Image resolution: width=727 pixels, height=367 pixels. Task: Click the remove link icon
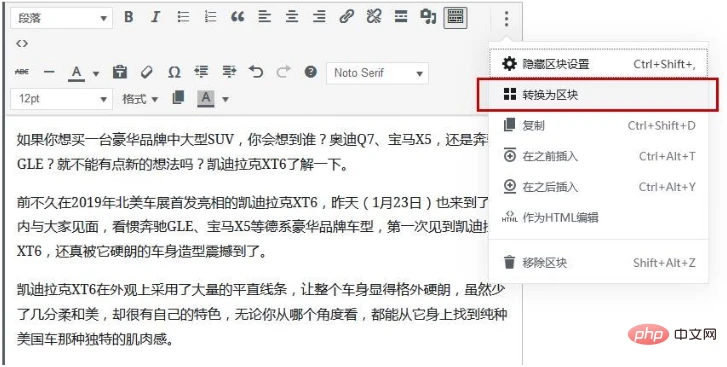[374, 18]
